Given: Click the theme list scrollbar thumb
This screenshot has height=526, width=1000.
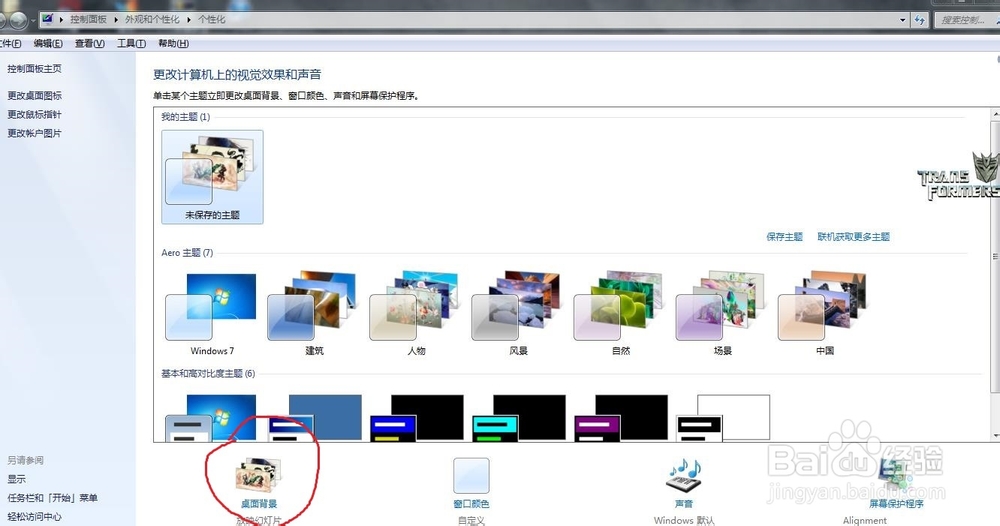Looking at the screenshot, I should (995, 255).
